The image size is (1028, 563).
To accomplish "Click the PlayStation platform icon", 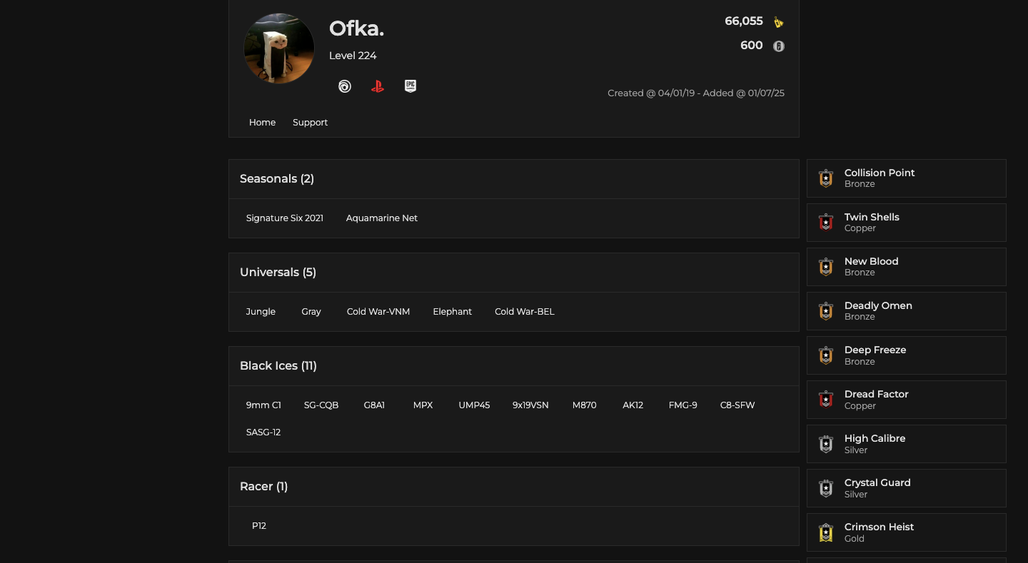I will pyautogui.click(x=377, y=87).
